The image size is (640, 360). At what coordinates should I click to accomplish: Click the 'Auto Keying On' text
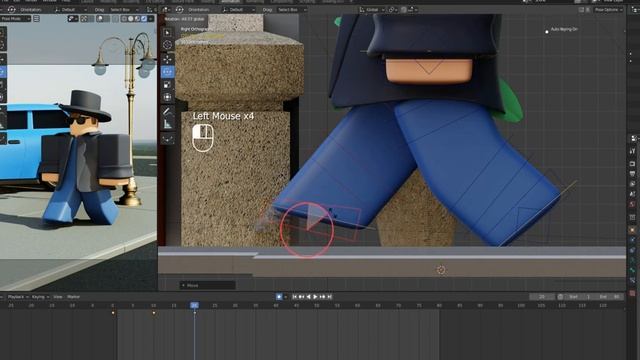coord(564,29)
